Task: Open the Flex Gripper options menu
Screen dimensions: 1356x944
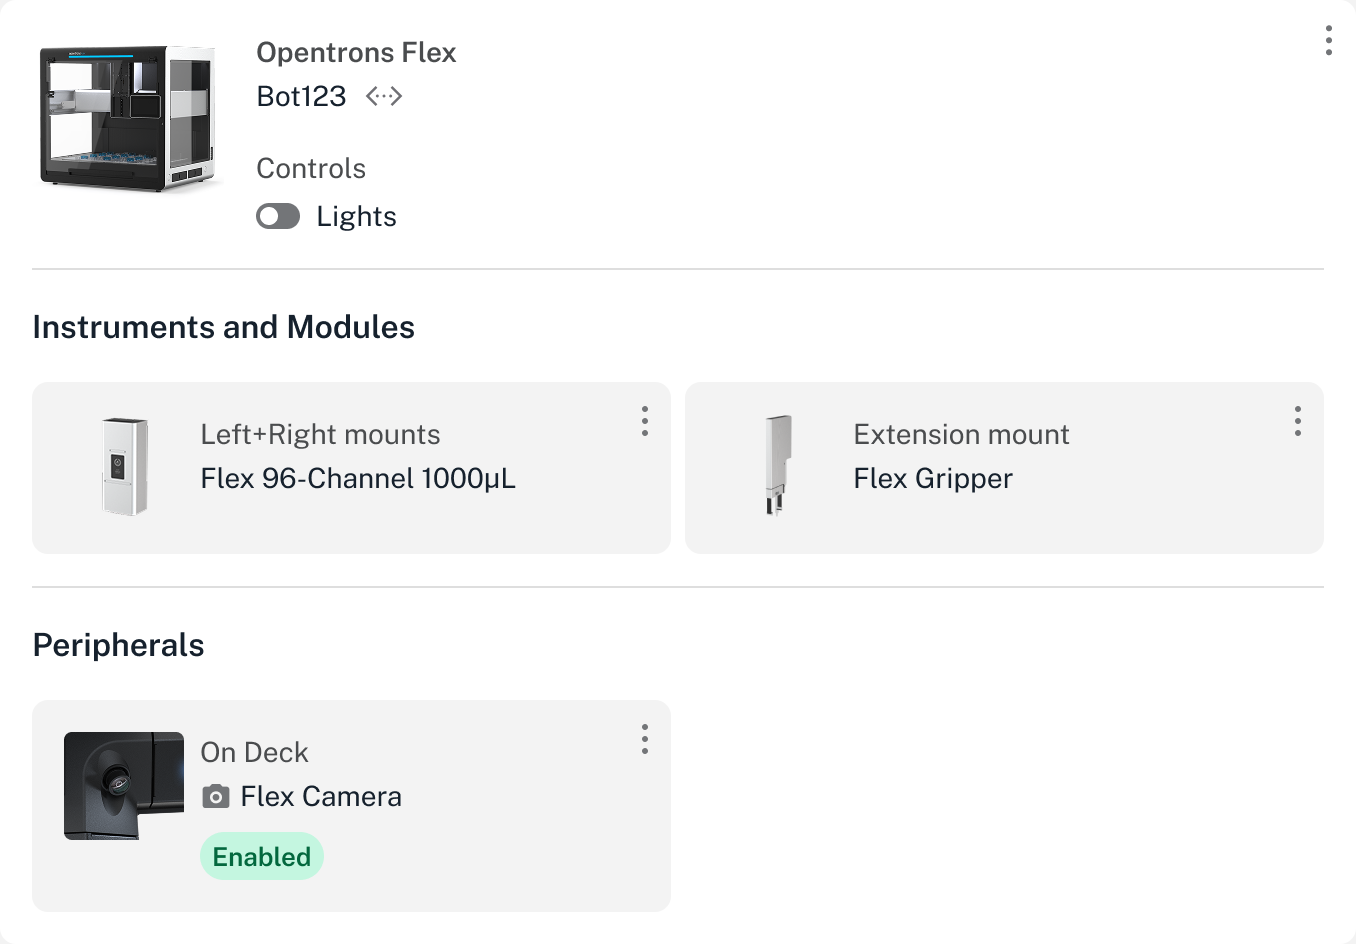Action: click(x=1297, y=422)
